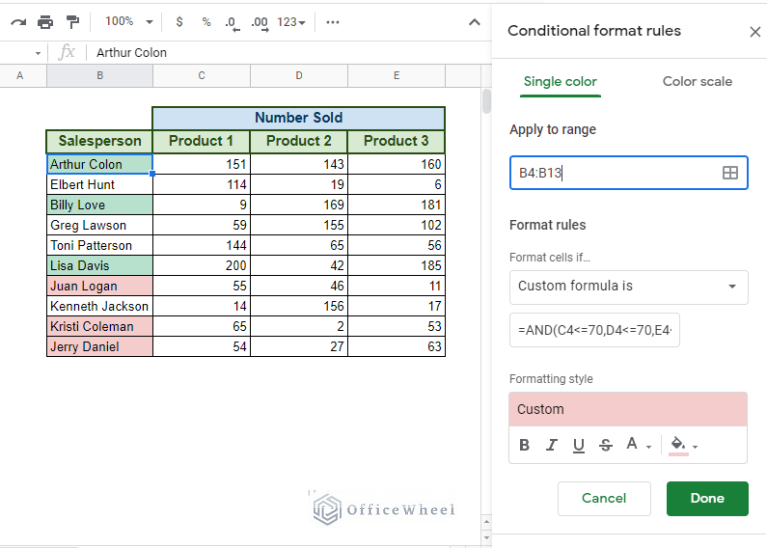Screen dimensions: 767x548
Task: Toggle underline in formatting style
Action: [x=578, y=445]
